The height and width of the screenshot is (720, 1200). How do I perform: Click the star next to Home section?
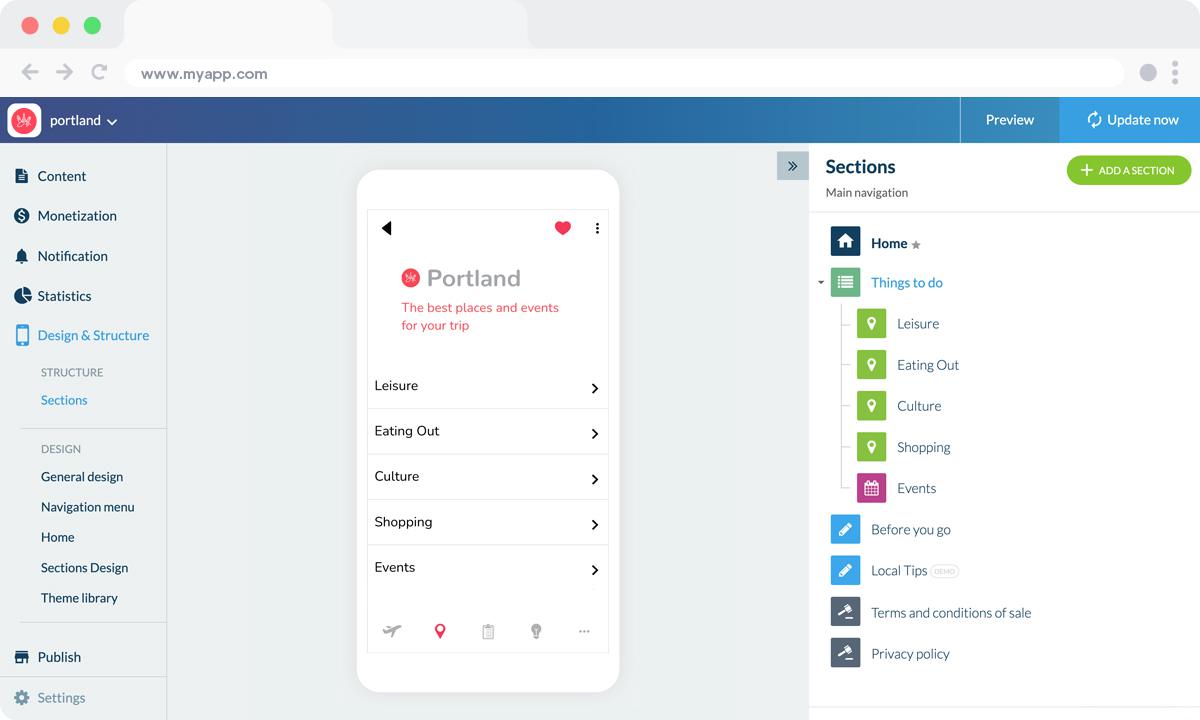pos(916,244)
